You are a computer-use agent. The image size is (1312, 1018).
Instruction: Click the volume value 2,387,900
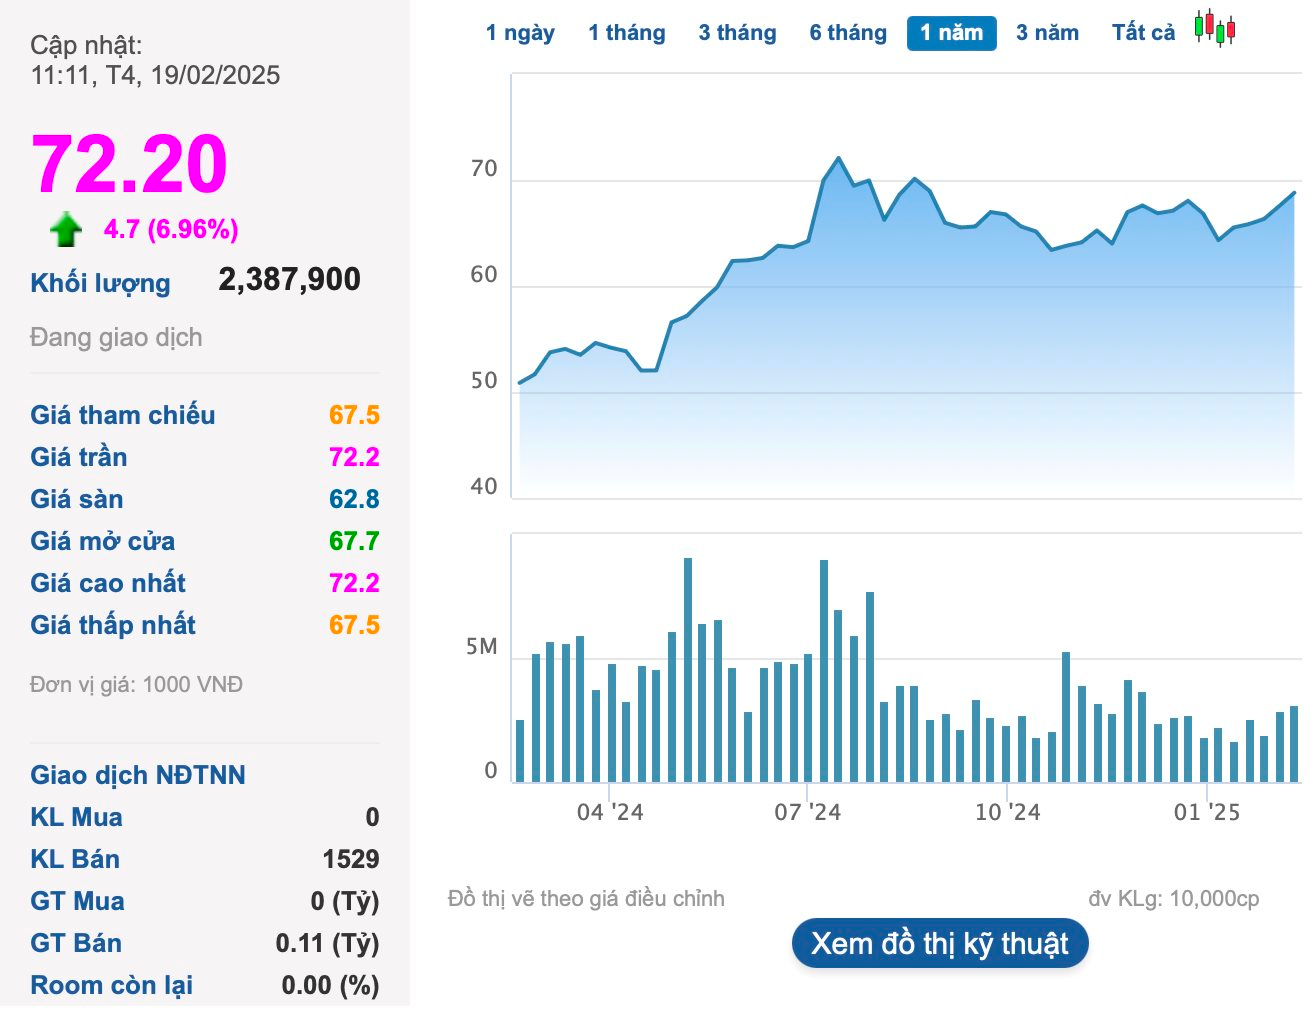[x=289, y=279]
